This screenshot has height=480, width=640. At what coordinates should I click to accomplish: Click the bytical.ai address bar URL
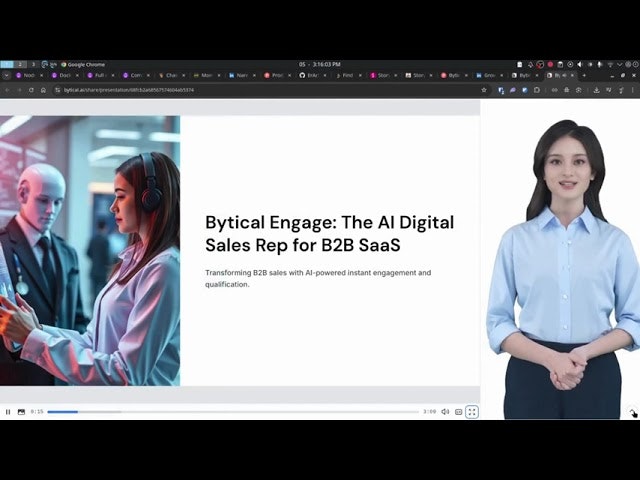pos(129,90)
